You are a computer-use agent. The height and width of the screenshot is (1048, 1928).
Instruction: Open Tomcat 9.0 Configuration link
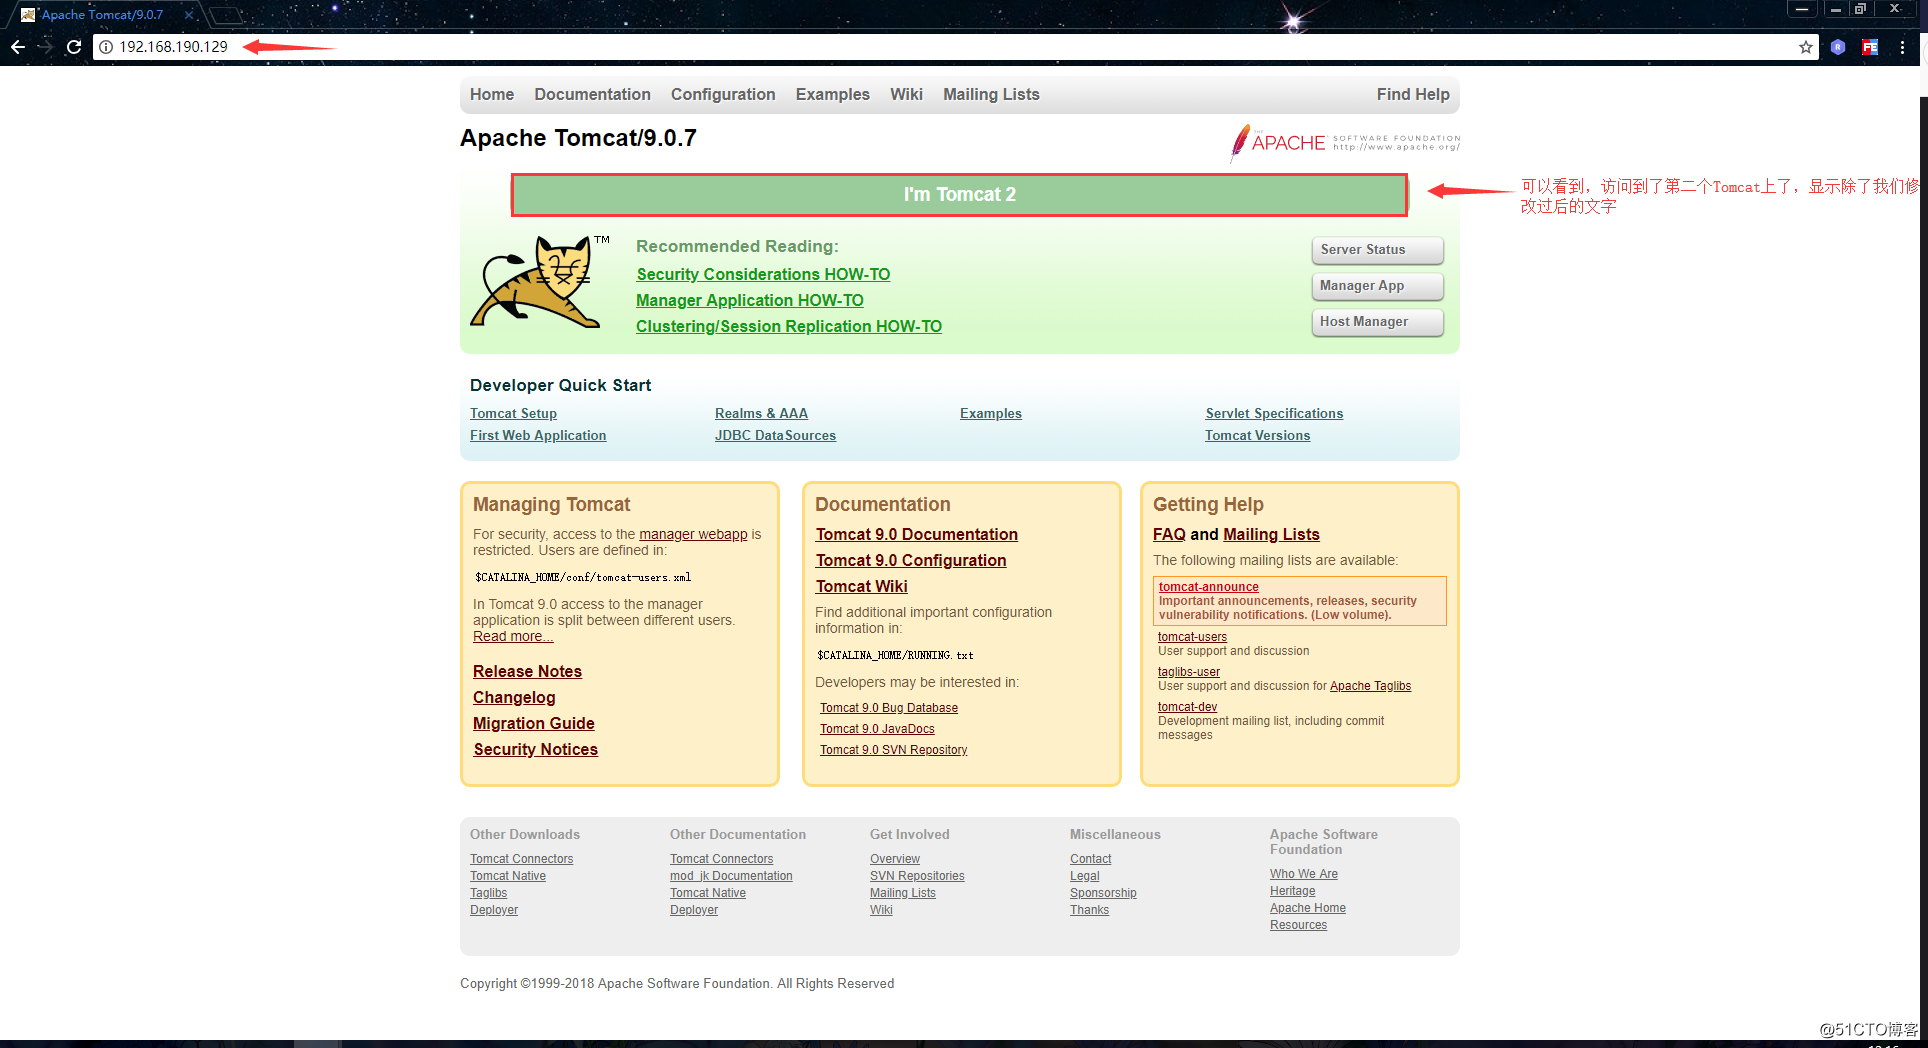[x=911, y=560]
